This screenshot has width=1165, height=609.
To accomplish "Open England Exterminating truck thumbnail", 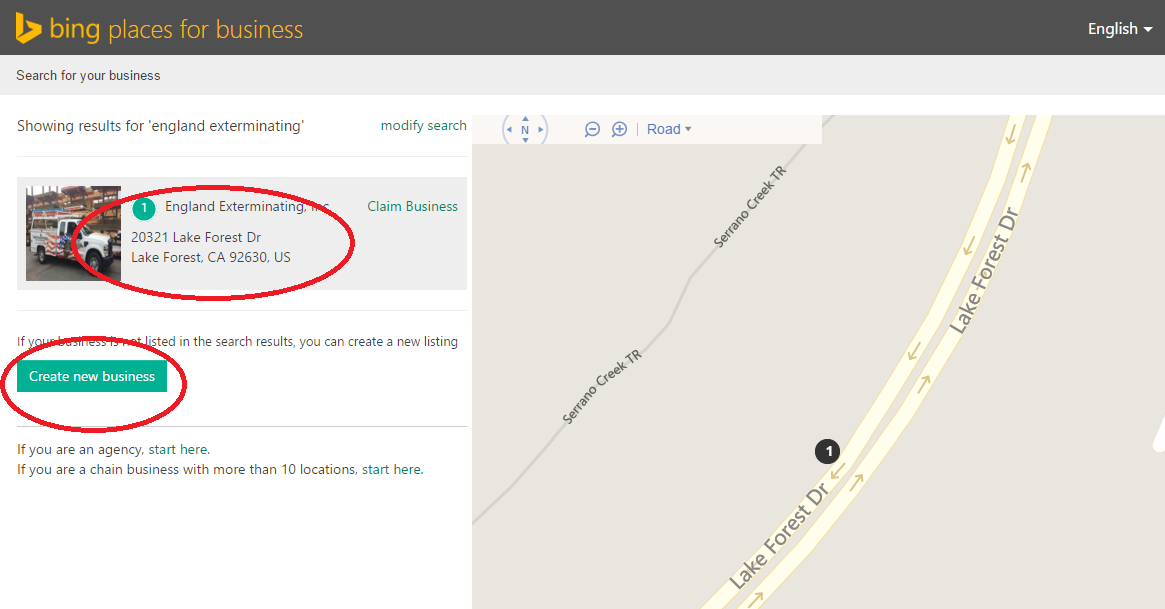I will pyautogui.click(x=74, y=233).
